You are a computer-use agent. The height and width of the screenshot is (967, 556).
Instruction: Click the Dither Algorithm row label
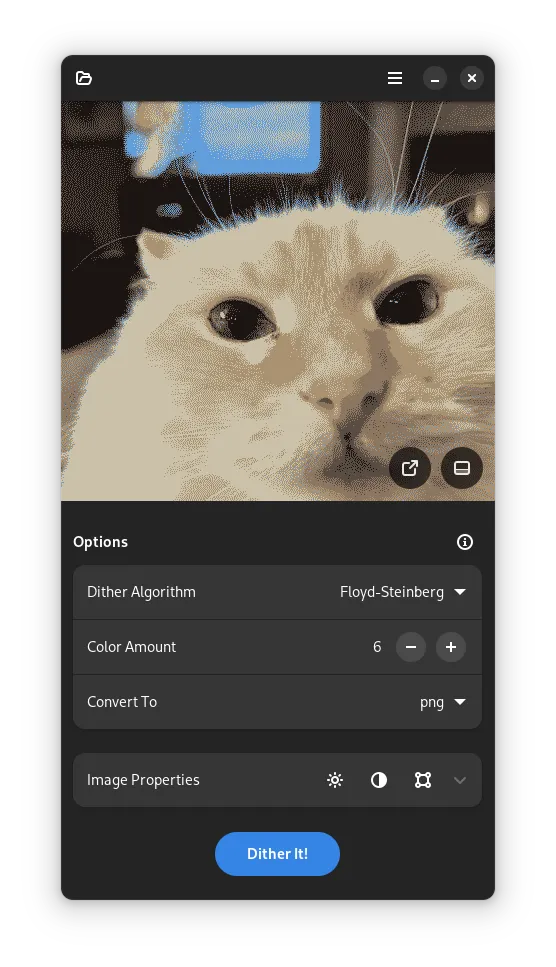(x=141, y=592)
